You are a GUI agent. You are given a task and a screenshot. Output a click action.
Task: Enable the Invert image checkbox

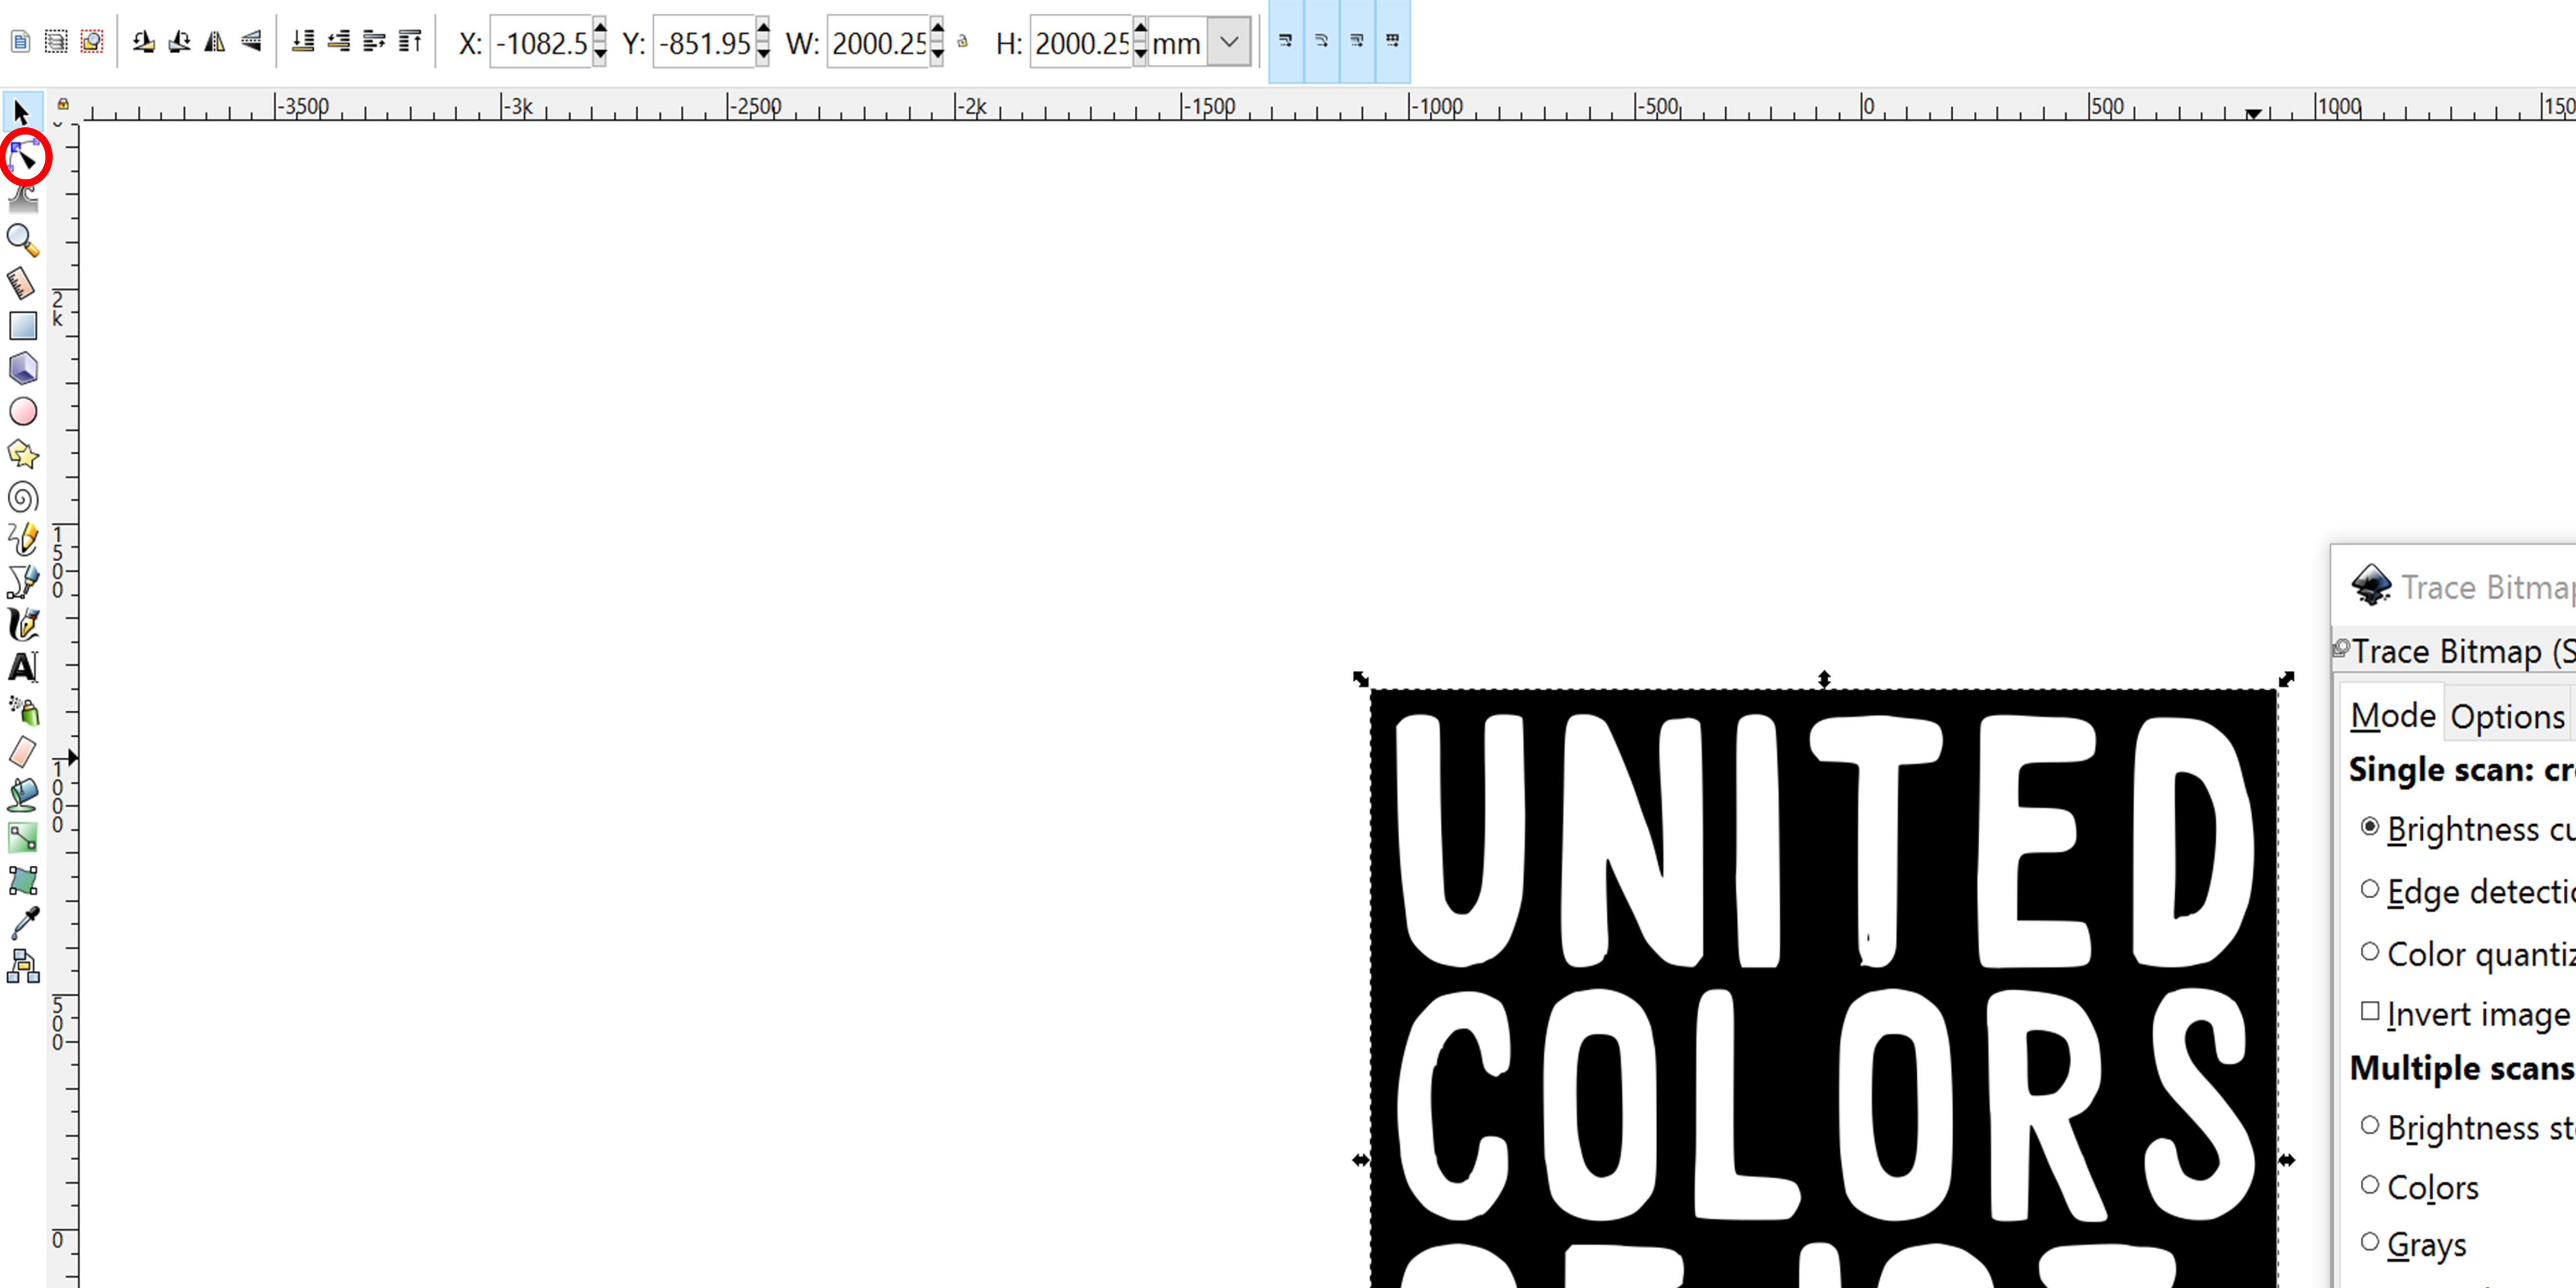[x=2370, y=1011]
